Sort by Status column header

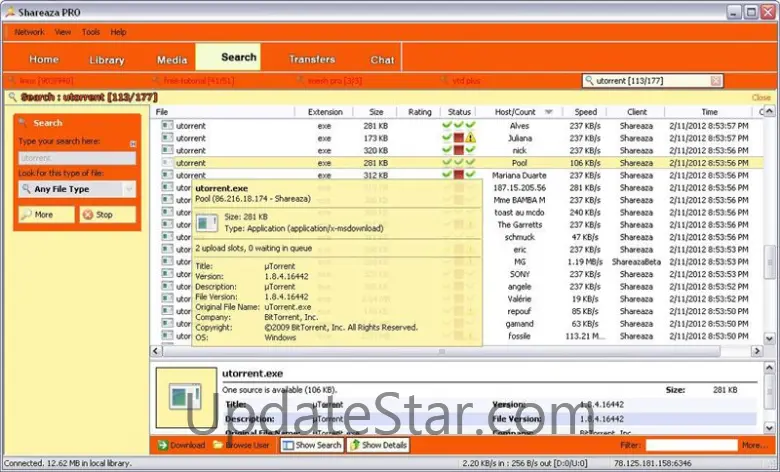[459, 112]
